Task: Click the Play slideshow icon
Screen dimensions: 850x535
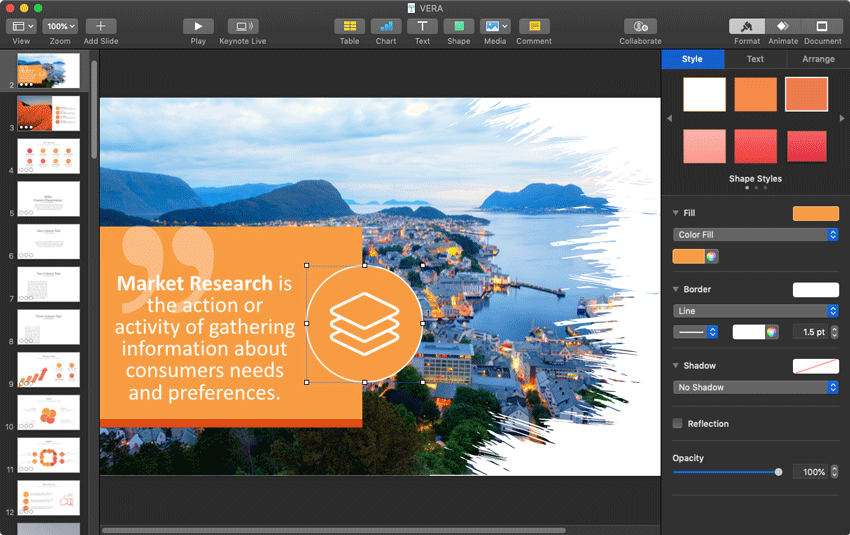Action: [x=198, y=26]
